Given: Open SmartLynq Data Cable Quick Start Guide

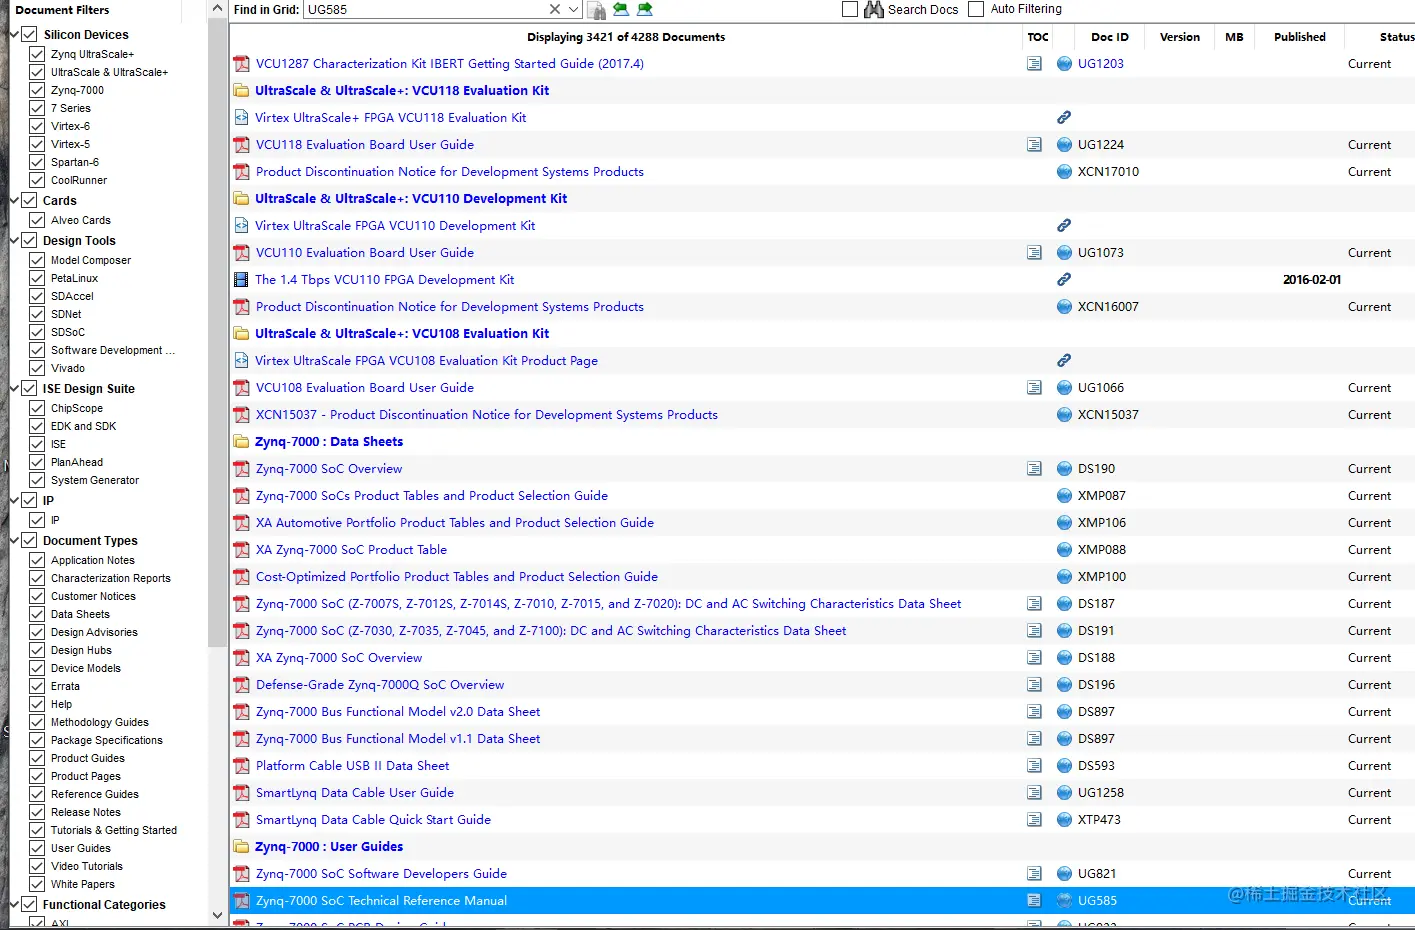Looking at the screenshot, I should point(373,820).
